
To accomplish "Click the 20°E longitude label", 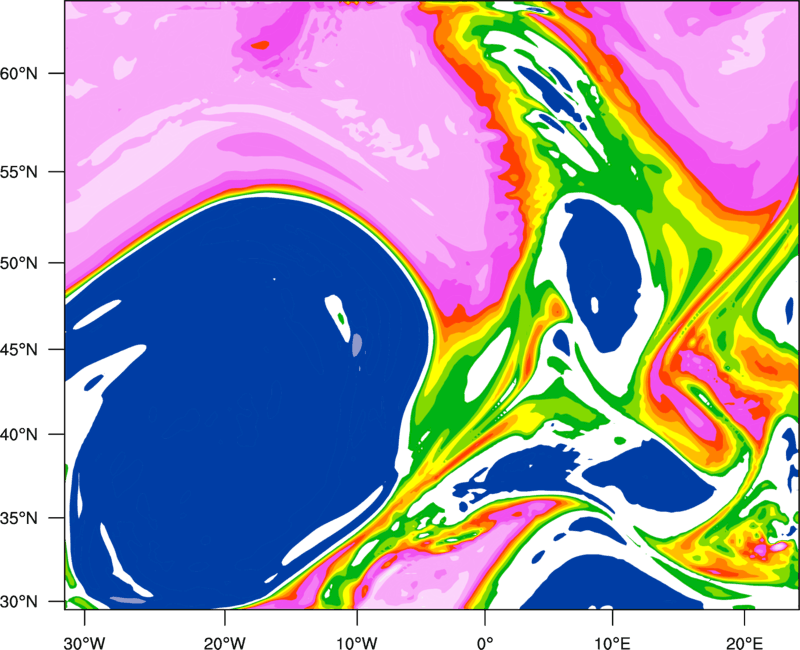I will point(744,643).
